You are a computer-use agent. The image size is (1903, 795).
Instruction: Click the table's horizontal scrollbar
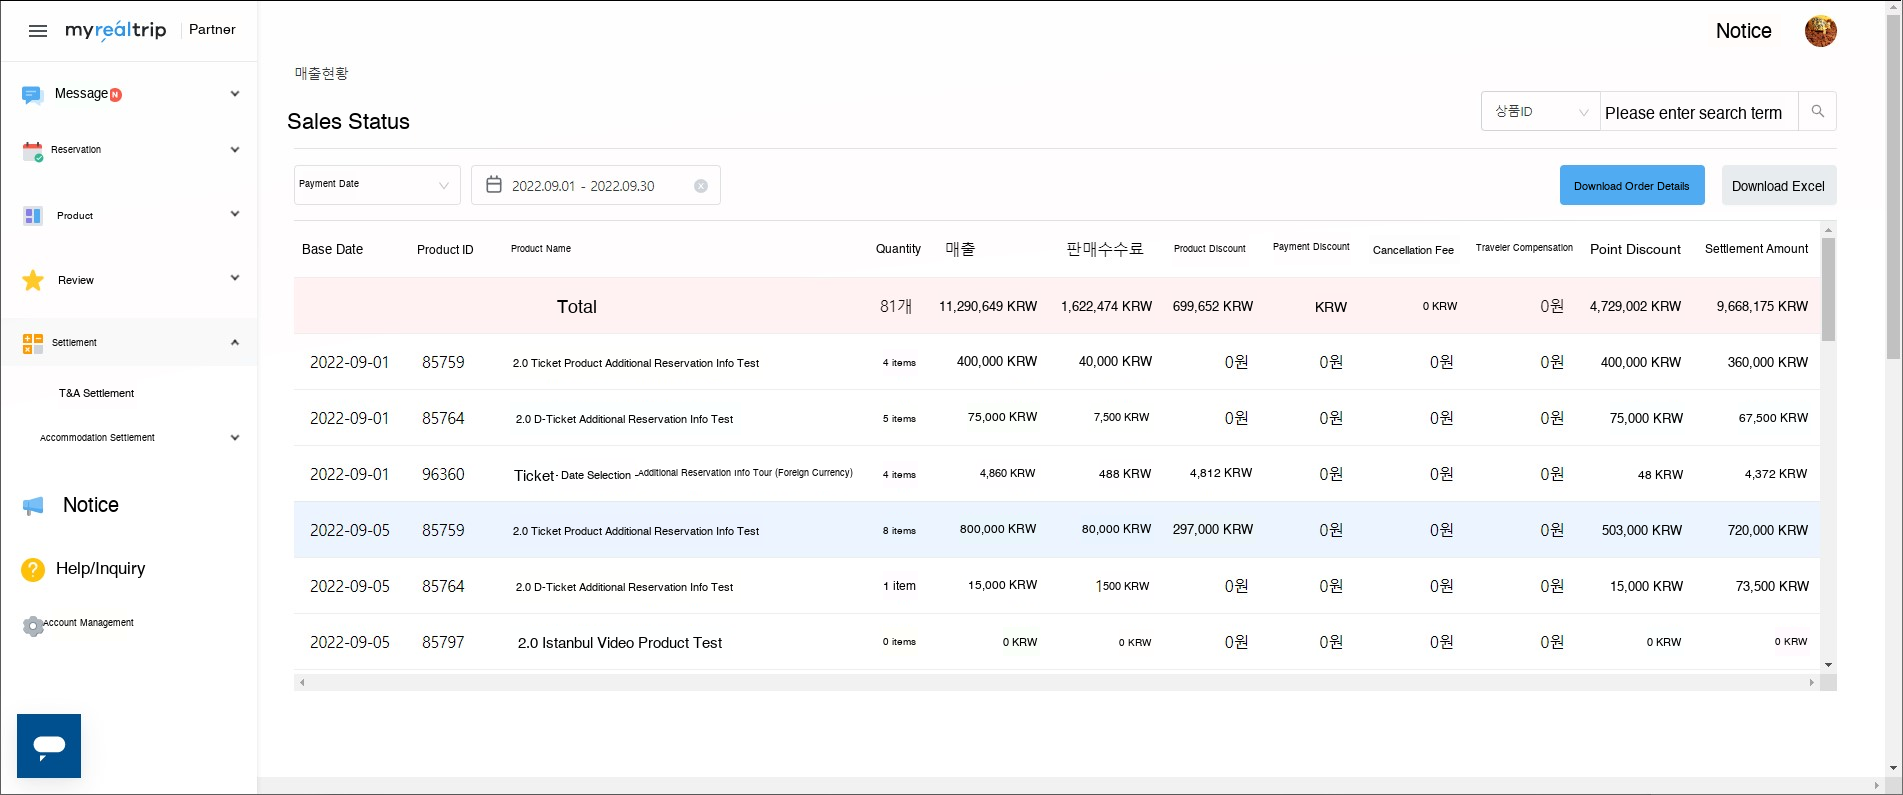point(1056,683)
